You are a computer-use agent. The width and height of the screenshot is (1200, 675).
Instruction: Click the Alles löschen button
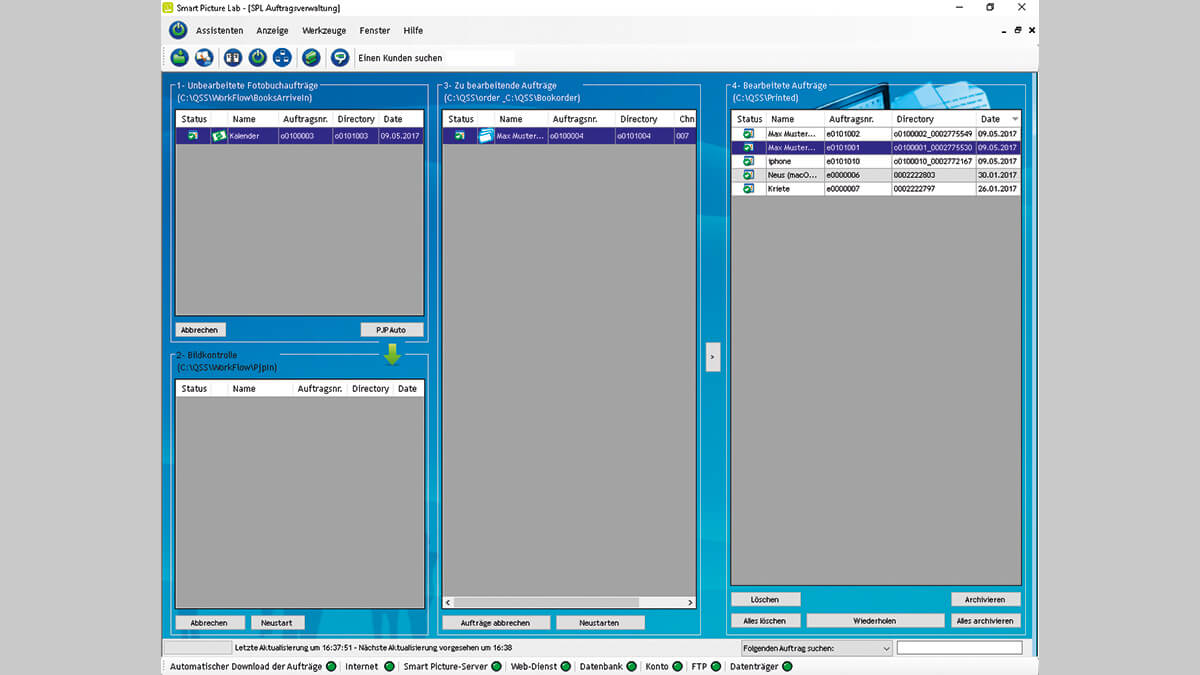pyautogui.click(x=766, y=621)
